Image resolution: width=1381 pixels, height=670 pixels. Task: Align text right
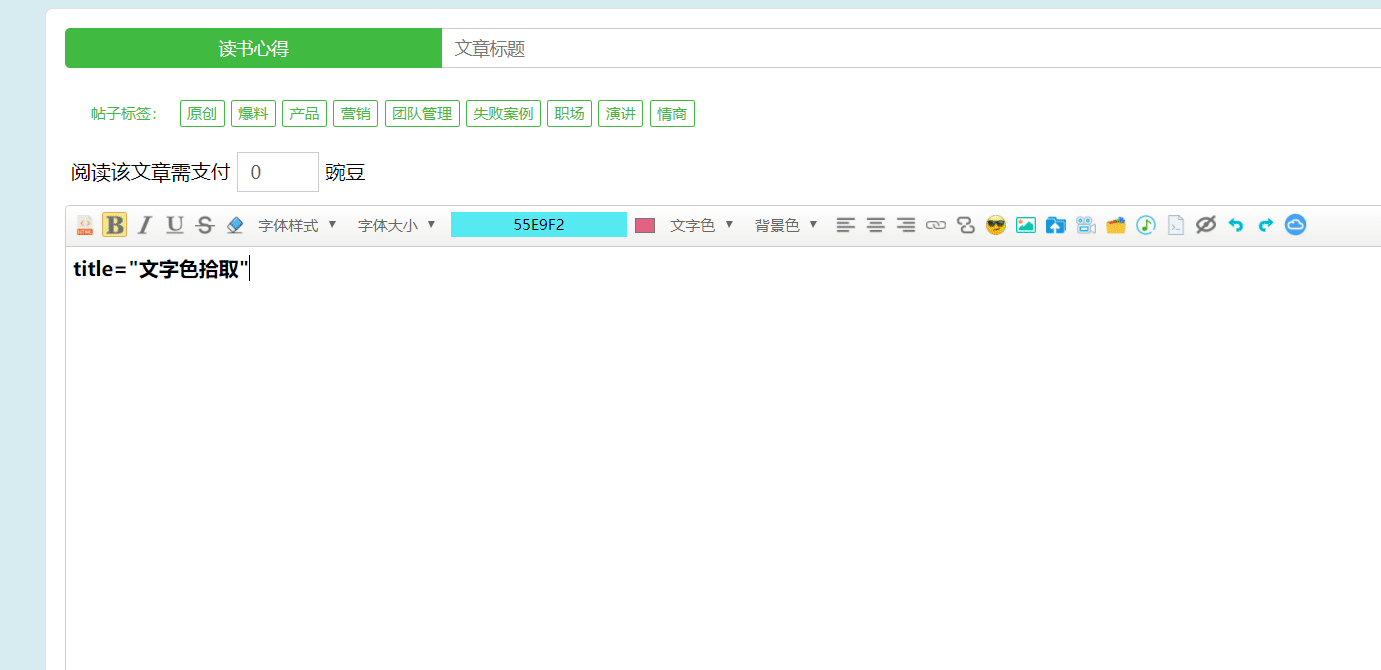tap(906, 225)
